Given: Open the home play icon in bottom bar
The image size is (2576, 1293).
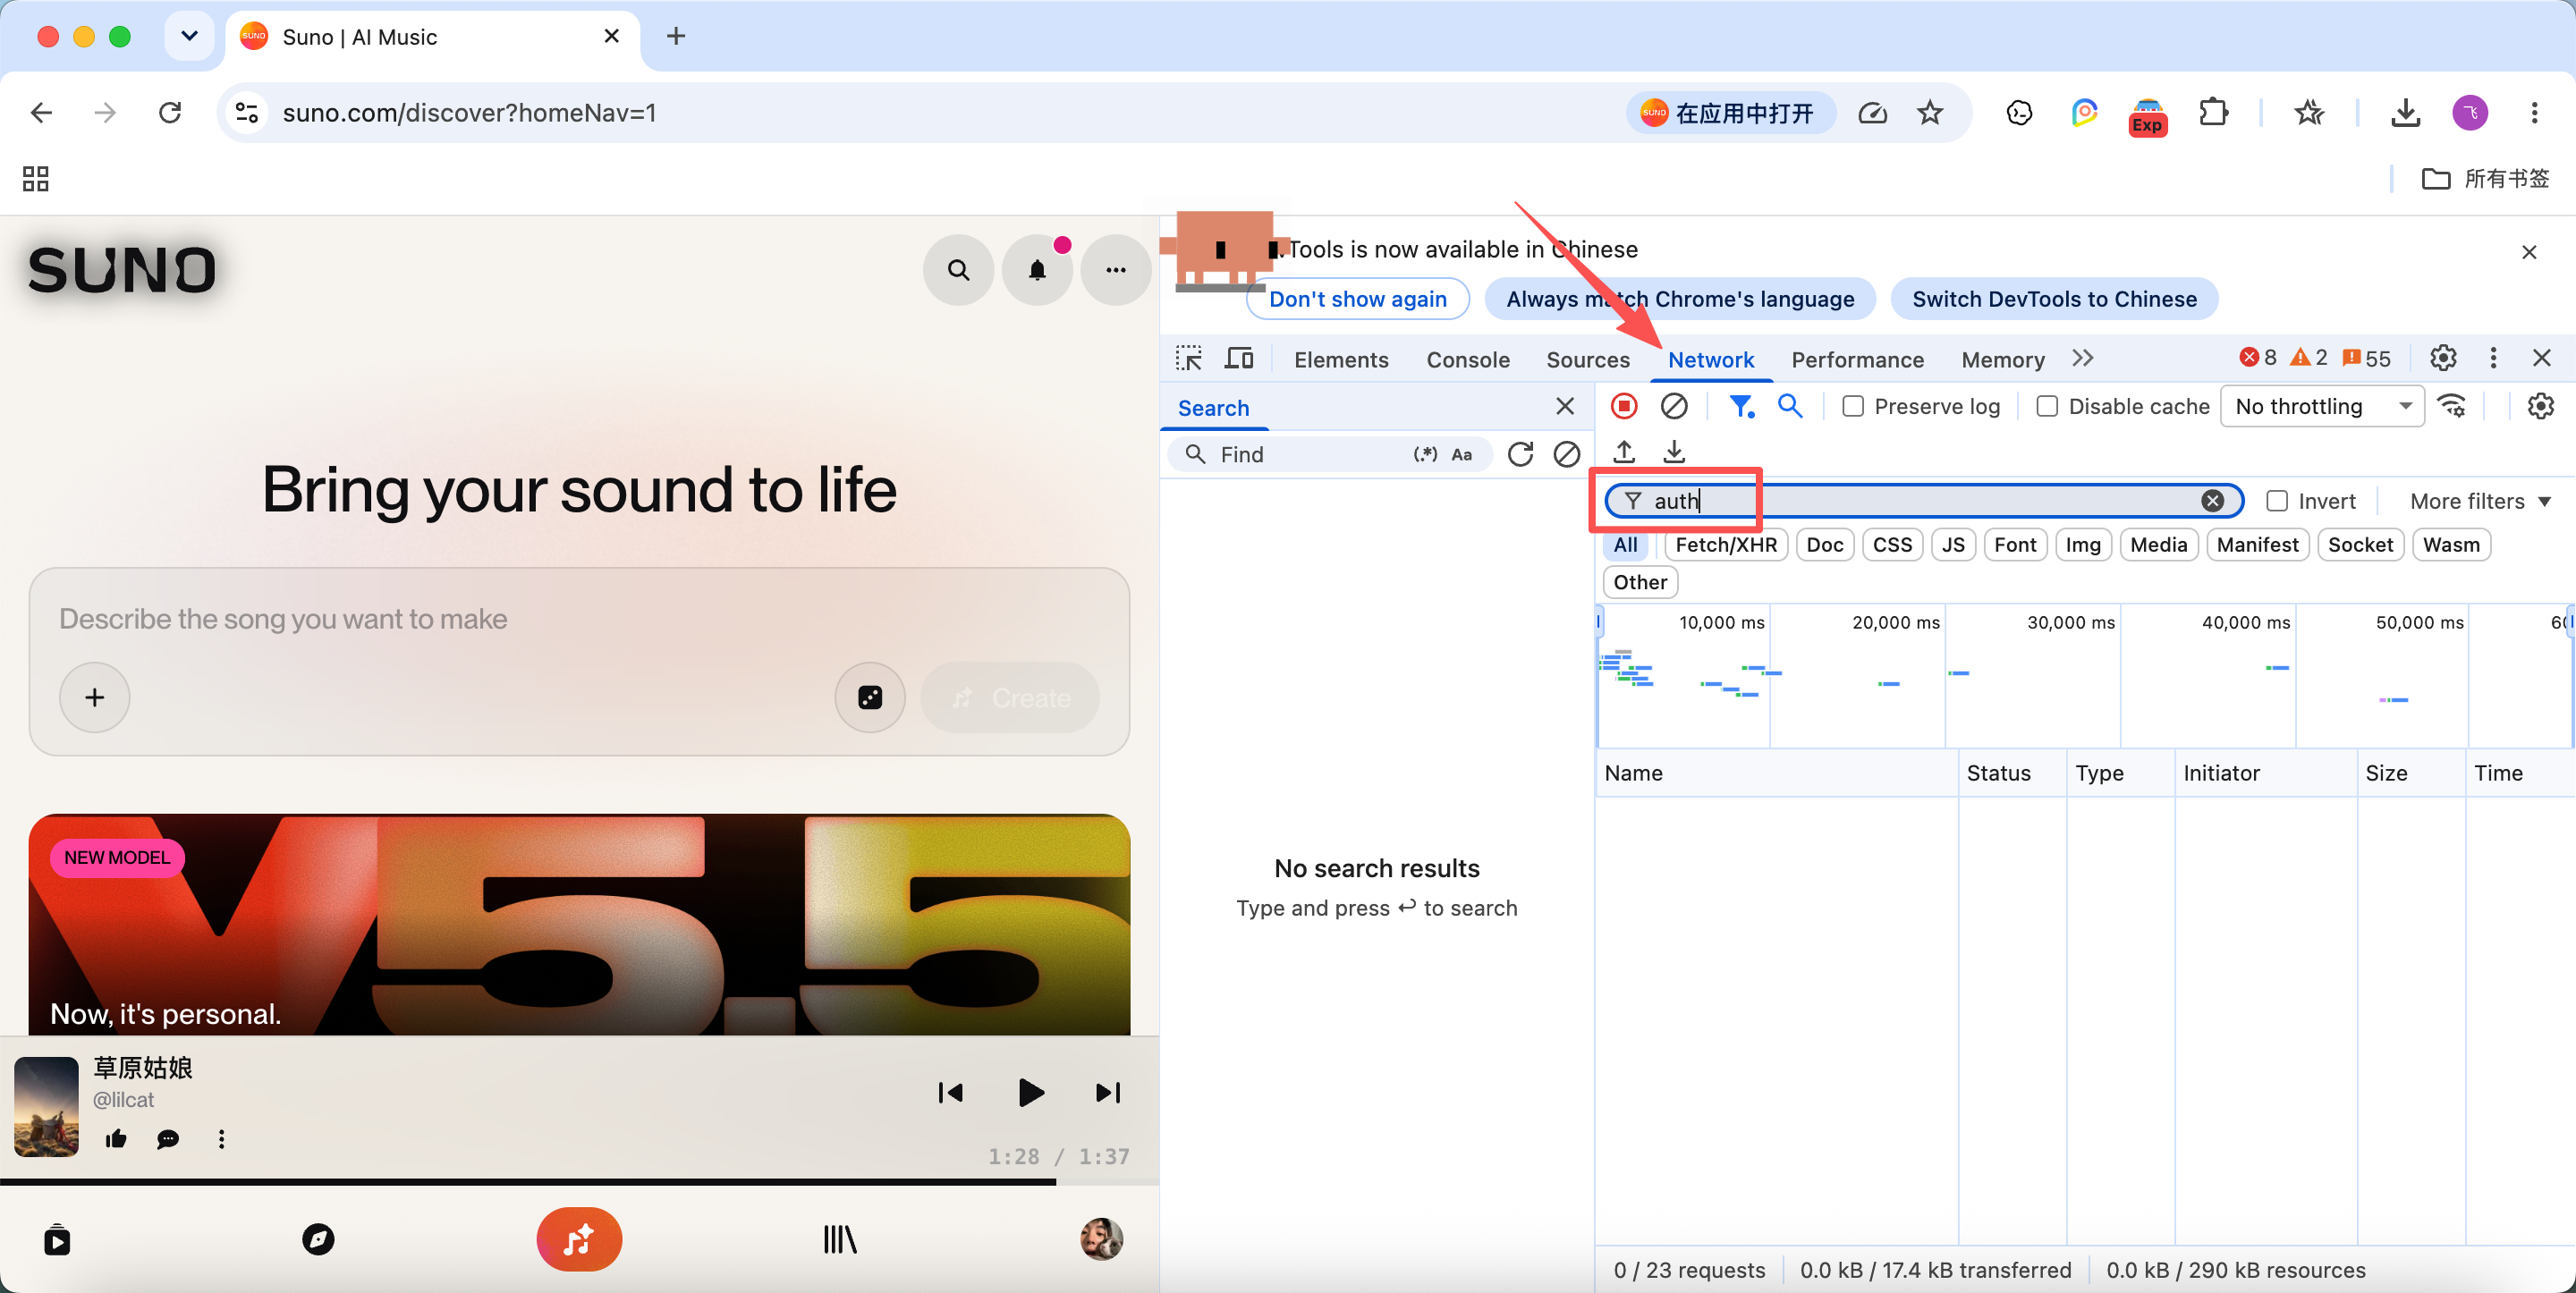Looking at the screenshot, I should [57, 1239].
